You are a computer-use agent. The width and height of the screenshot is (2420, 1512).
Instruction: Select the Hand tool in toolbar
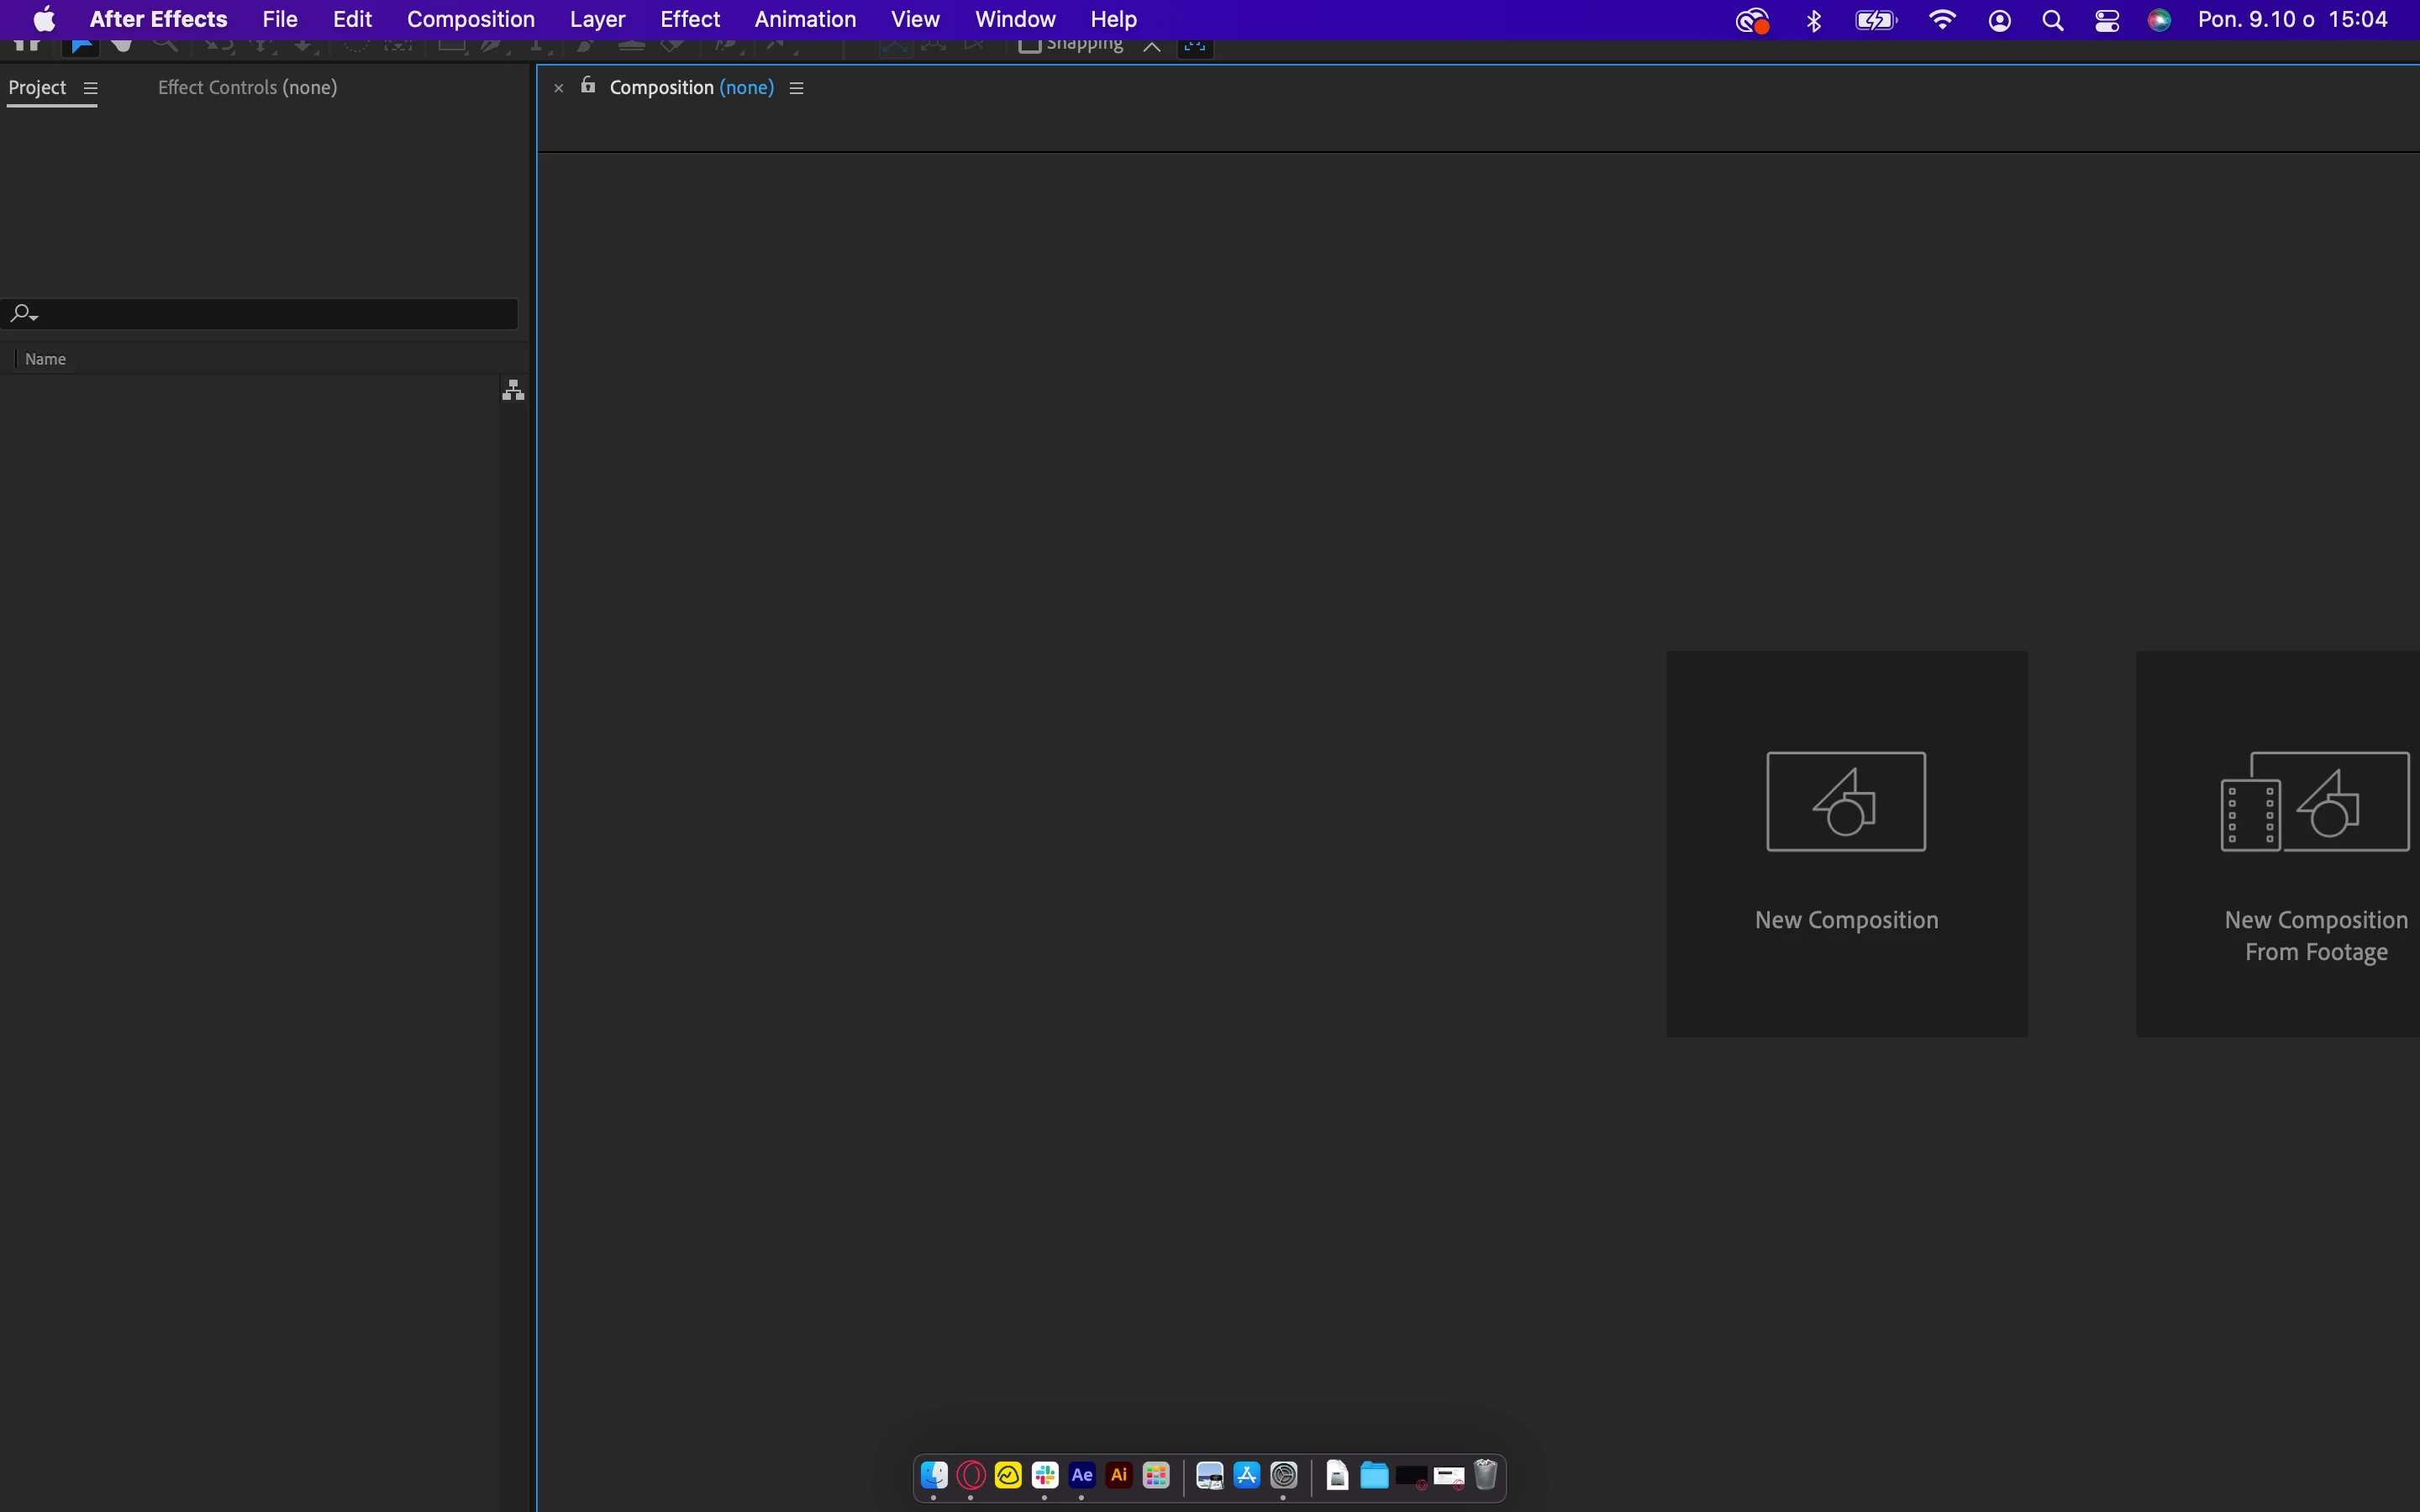[122, 46]
